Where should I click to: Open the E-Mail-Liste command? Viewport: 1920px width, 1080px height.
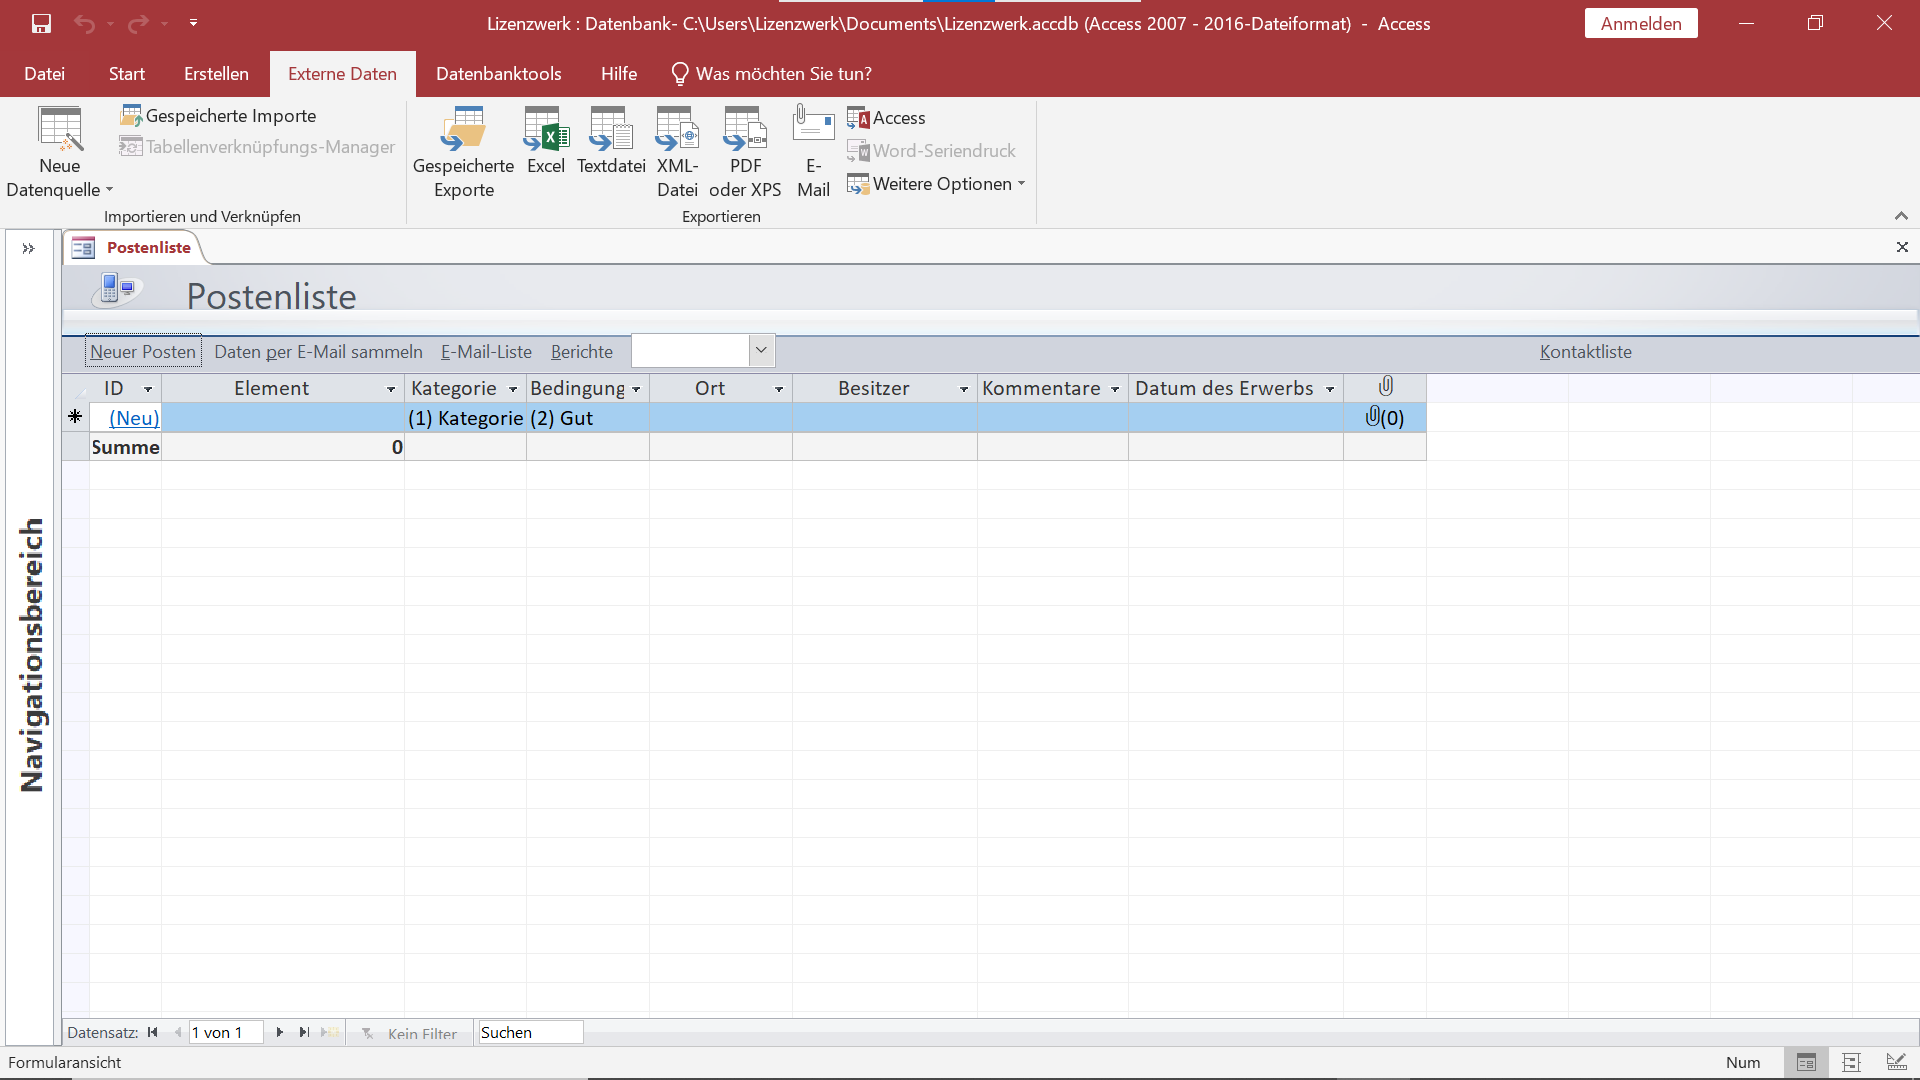pyautogui.click(x=486, y=352)
